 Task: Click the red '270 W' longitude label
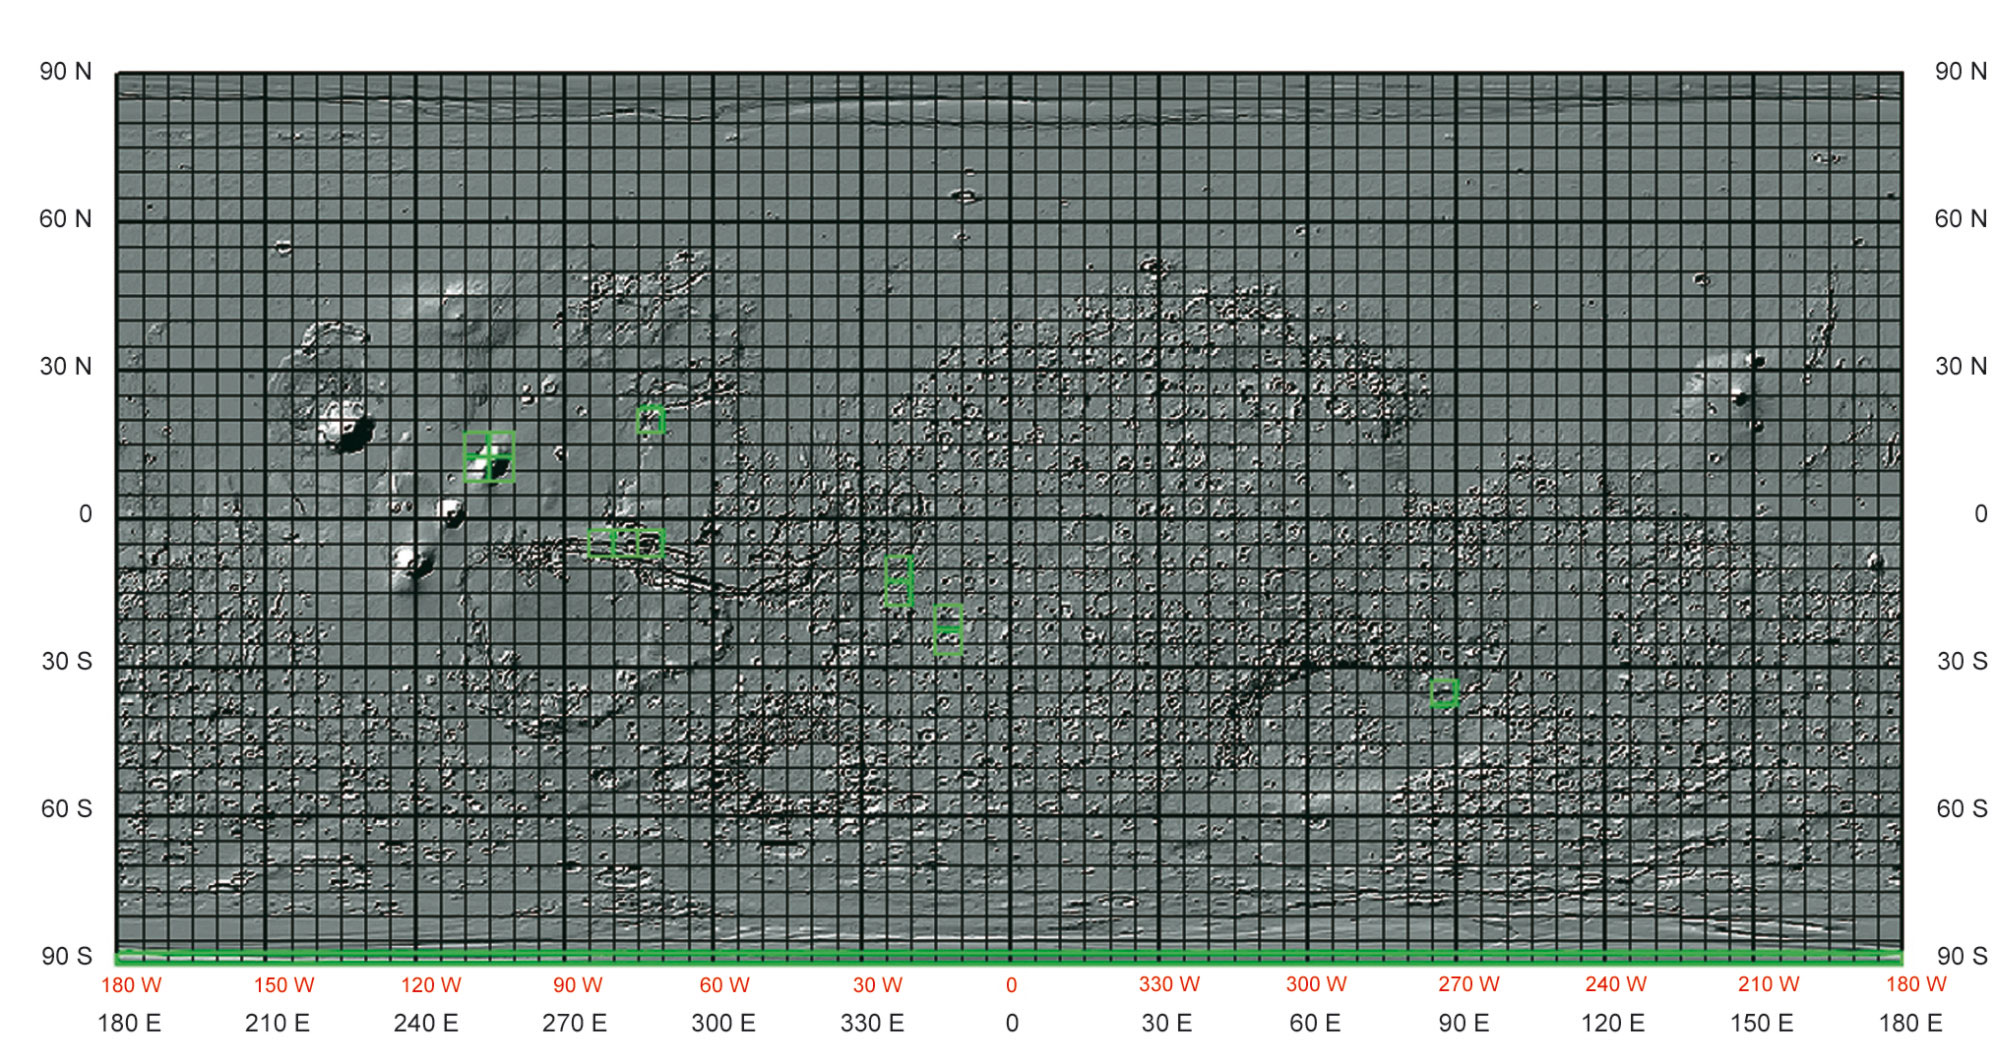(1469, 985)
